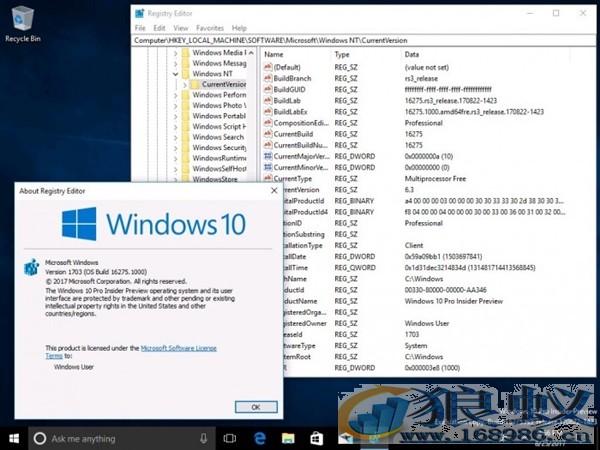Click the Windows 10 Pro Insider Preview data
This screenshot has width=600, height=450.
pos(453,301)
